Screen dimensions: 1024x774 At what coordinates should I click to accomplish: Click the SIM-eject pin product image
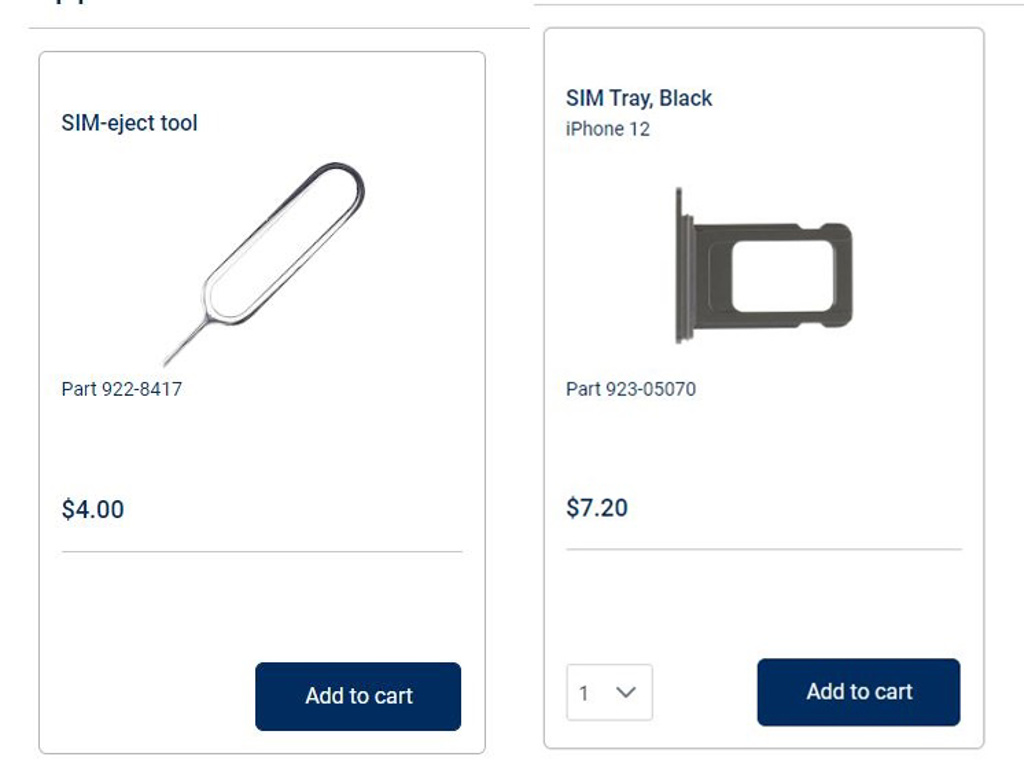tap(263, 264)
